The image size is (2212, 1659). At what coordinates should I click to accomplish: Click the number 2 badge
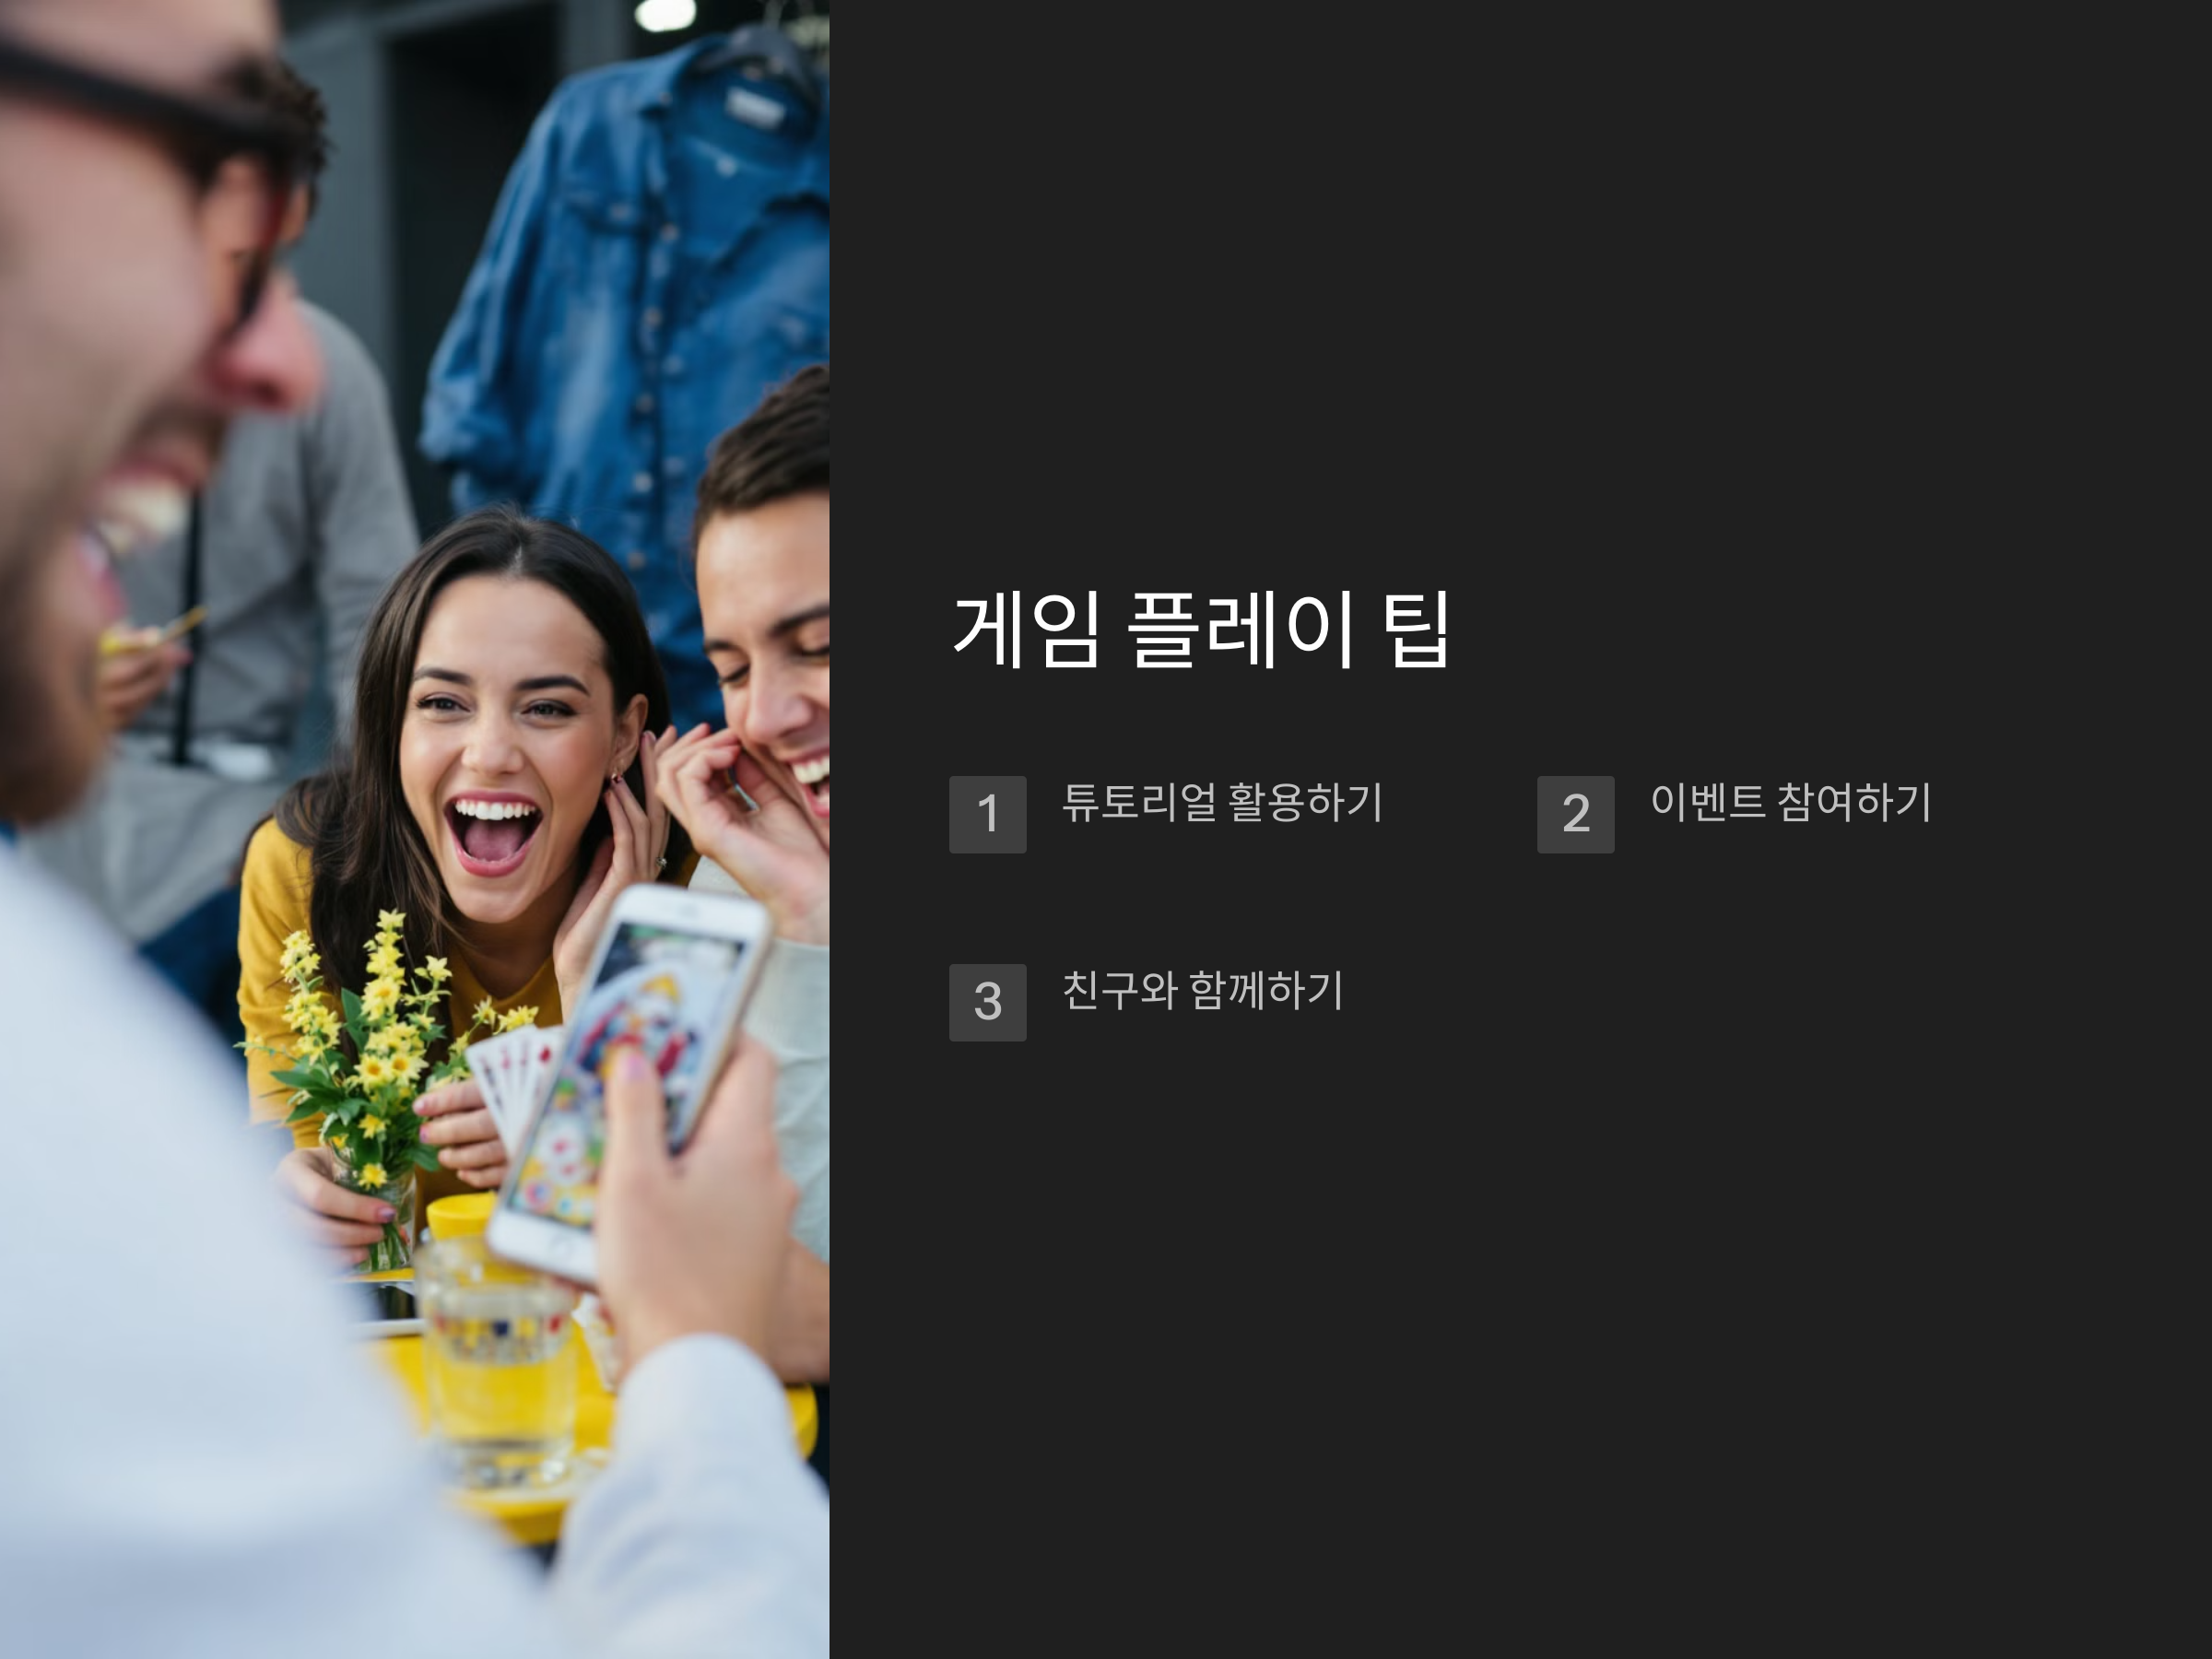click(x=1575, y=814)
